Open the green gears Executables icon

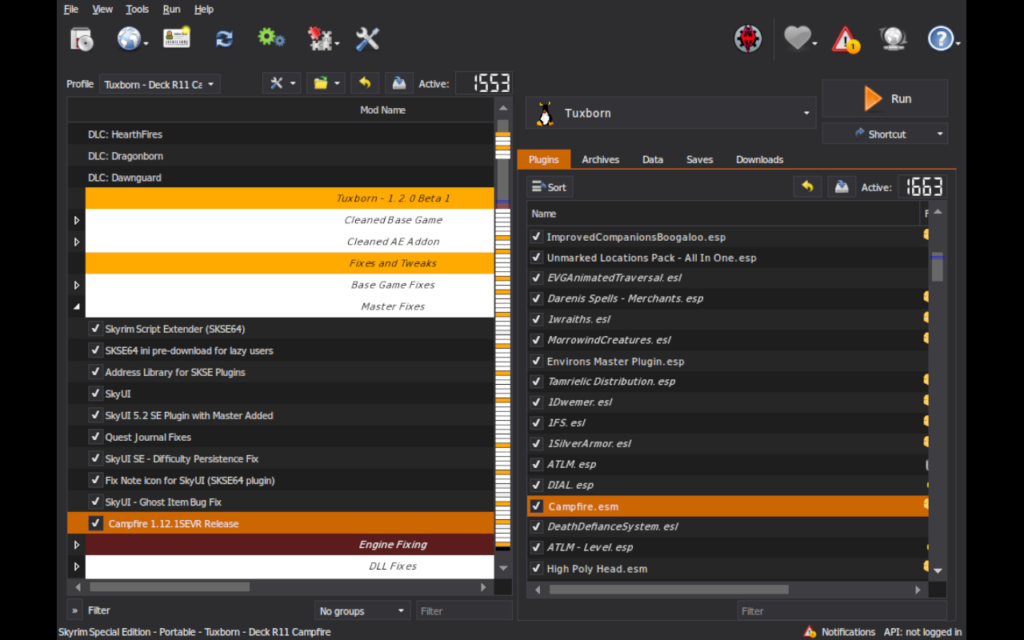coord(271,38)
